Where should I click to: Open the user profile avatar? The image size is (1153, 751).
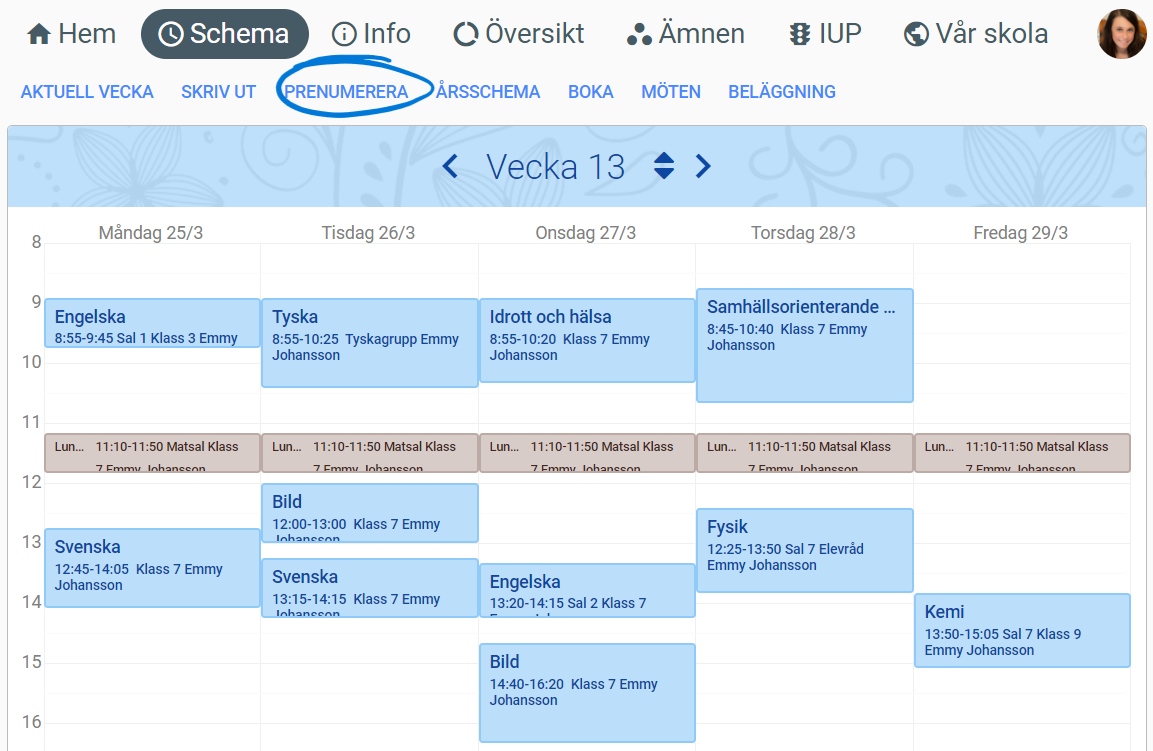coord(1121,34)
